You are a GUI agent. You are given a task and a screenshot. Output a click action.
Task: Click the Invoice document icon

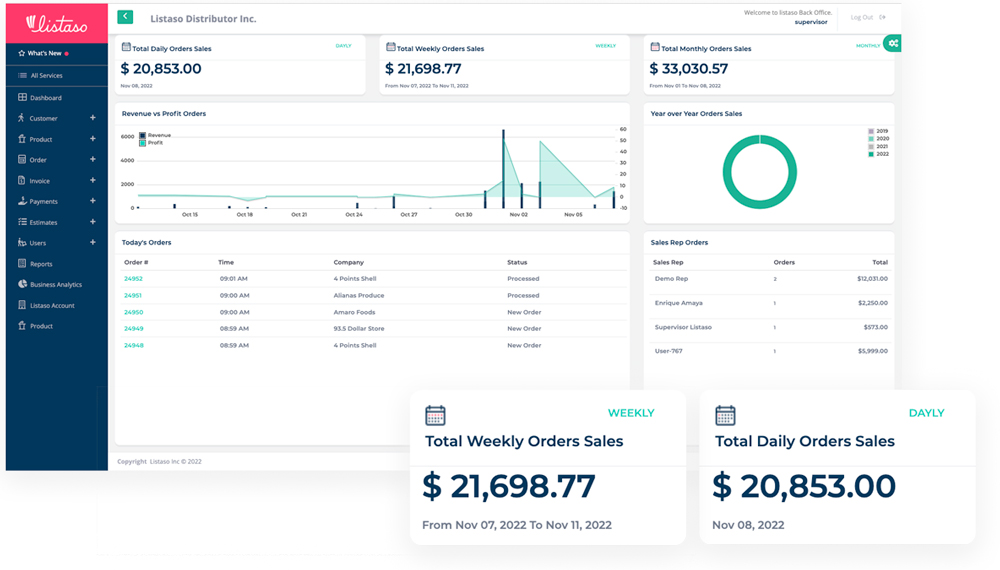22,180
